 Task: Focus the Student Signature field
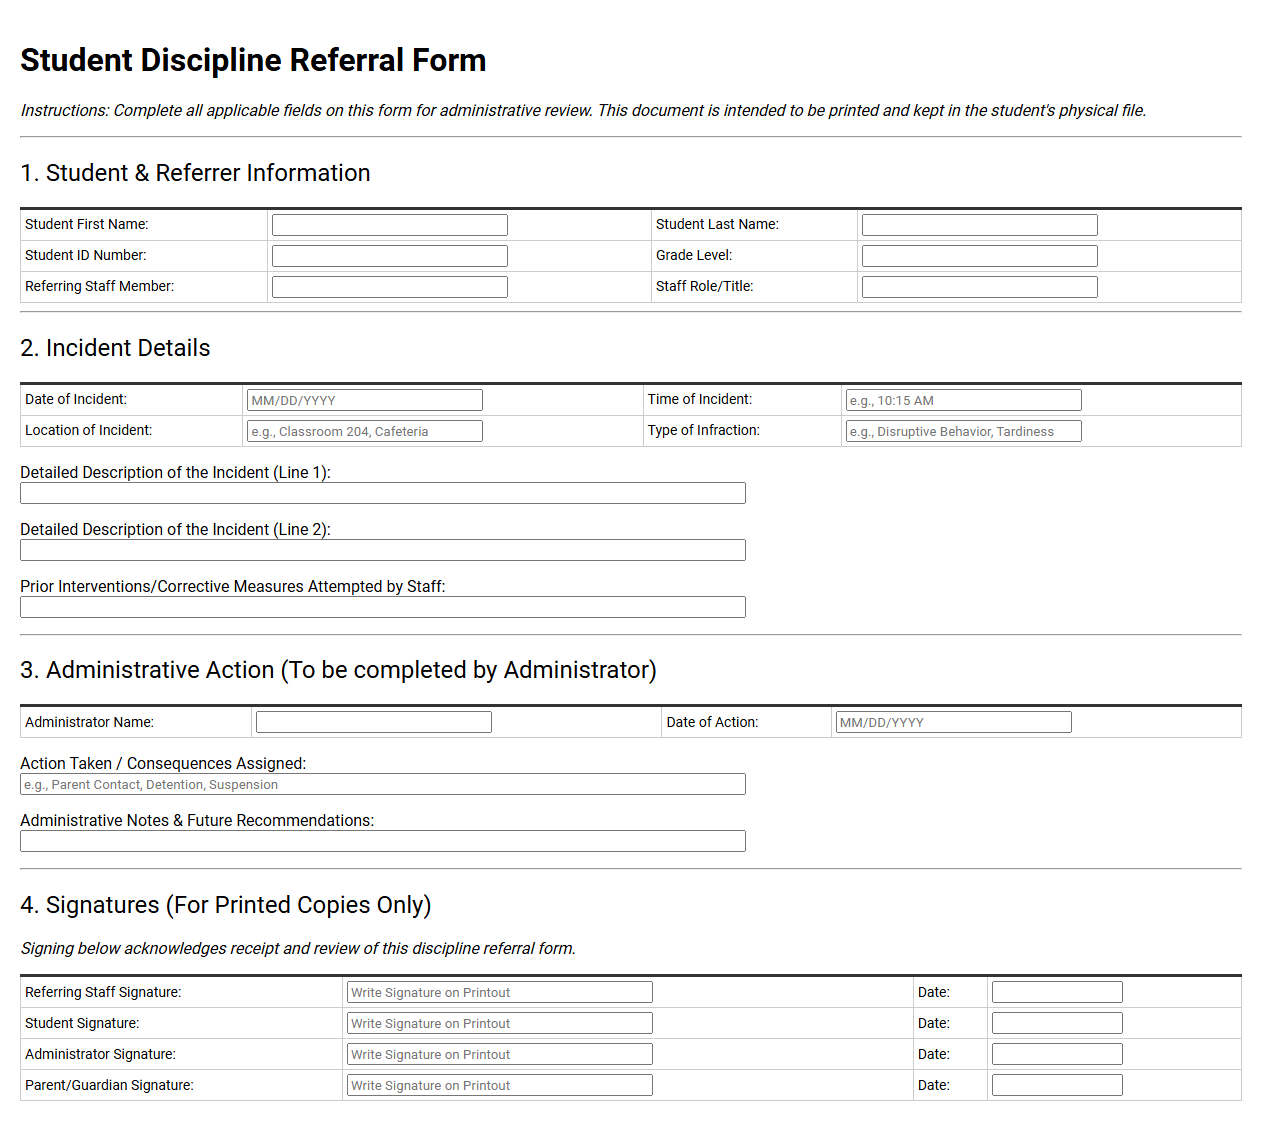tap(500, 1023)
